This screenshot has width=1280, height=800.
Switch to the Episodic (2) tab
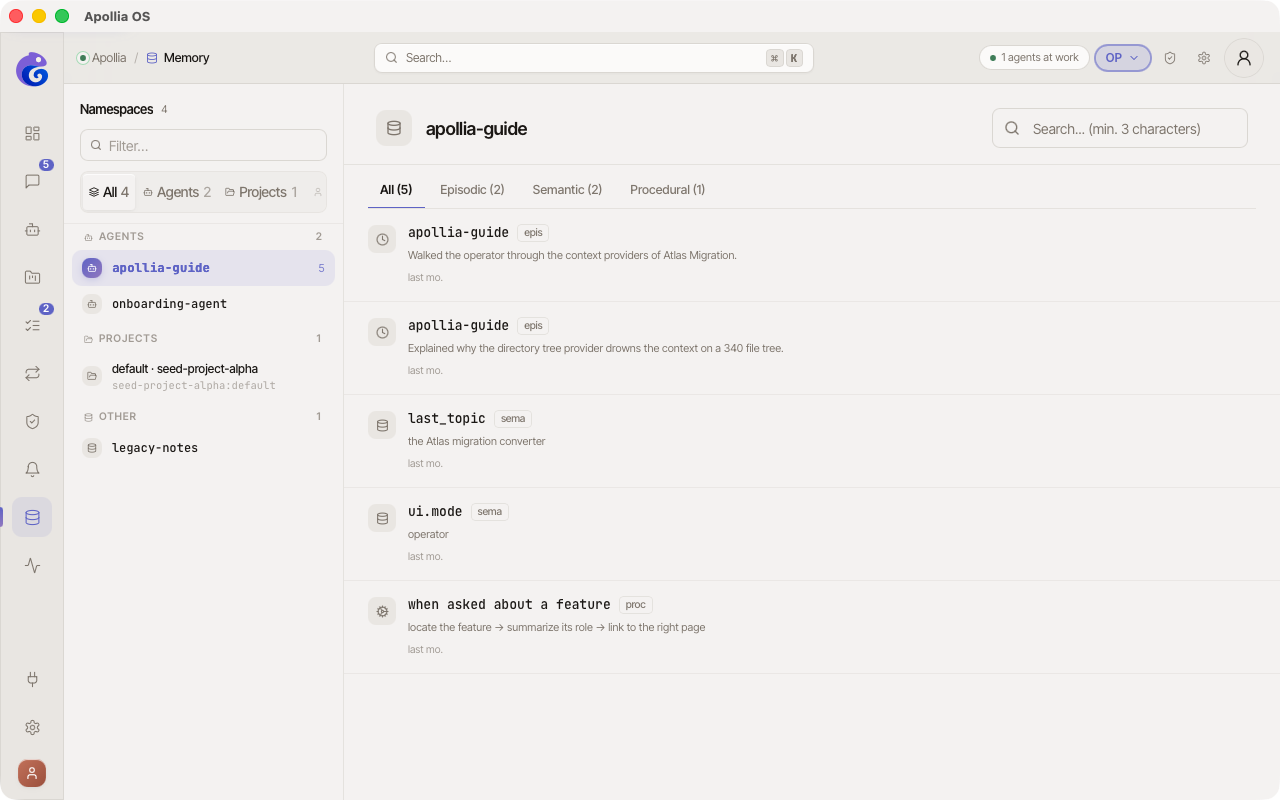[472, 190]
